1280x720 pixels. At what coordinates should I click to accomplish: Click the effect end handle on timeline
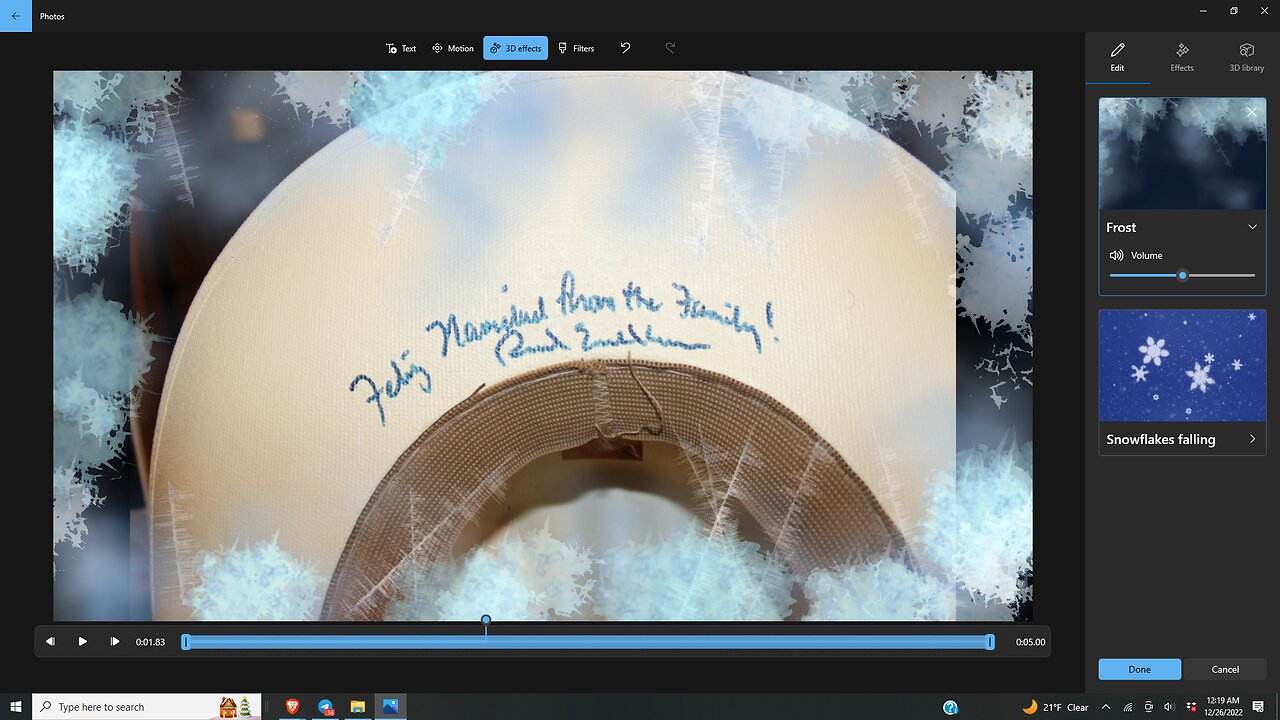(990, 642)
